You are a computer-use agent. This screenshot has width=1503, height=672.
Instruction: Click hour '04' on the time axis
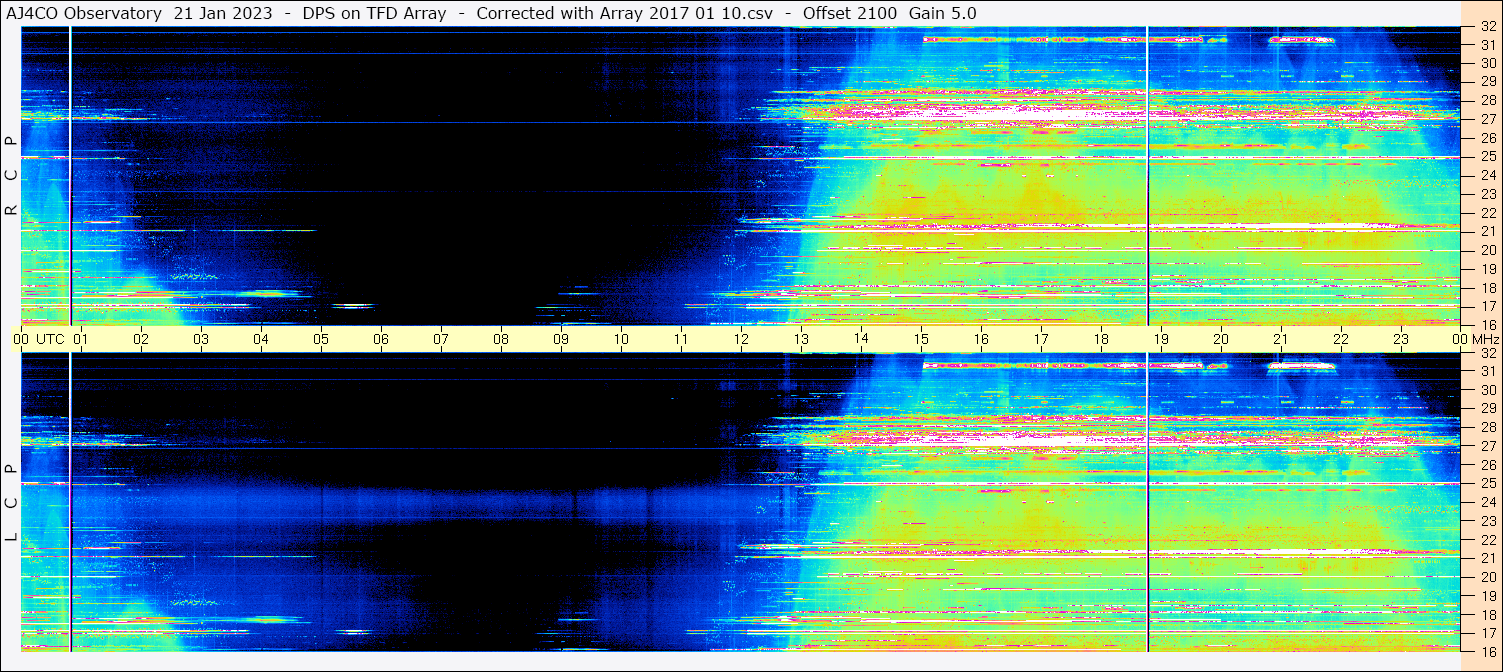(261, 339)
